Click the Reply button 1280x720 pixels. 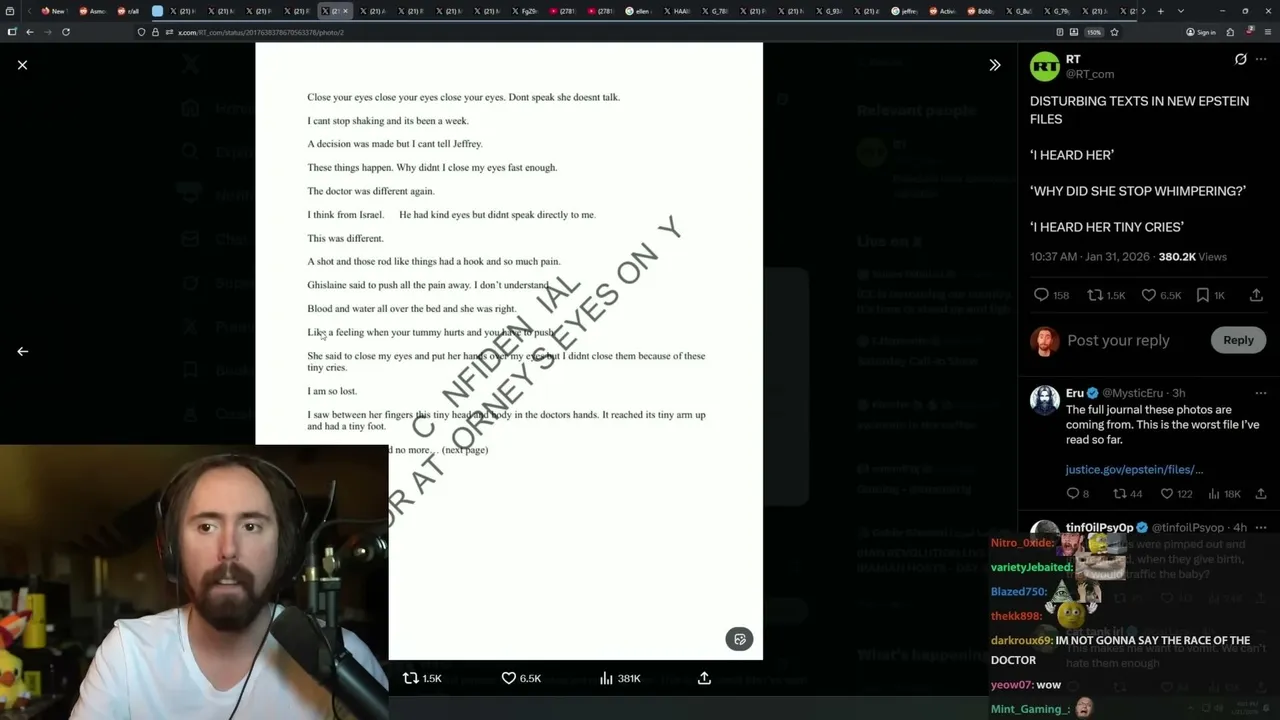[x=1238, y=340]
